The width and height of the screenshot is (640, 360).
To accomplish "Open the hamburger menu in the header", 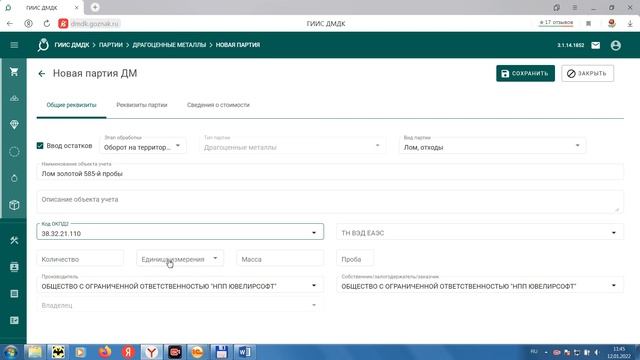I will [14, 45].
